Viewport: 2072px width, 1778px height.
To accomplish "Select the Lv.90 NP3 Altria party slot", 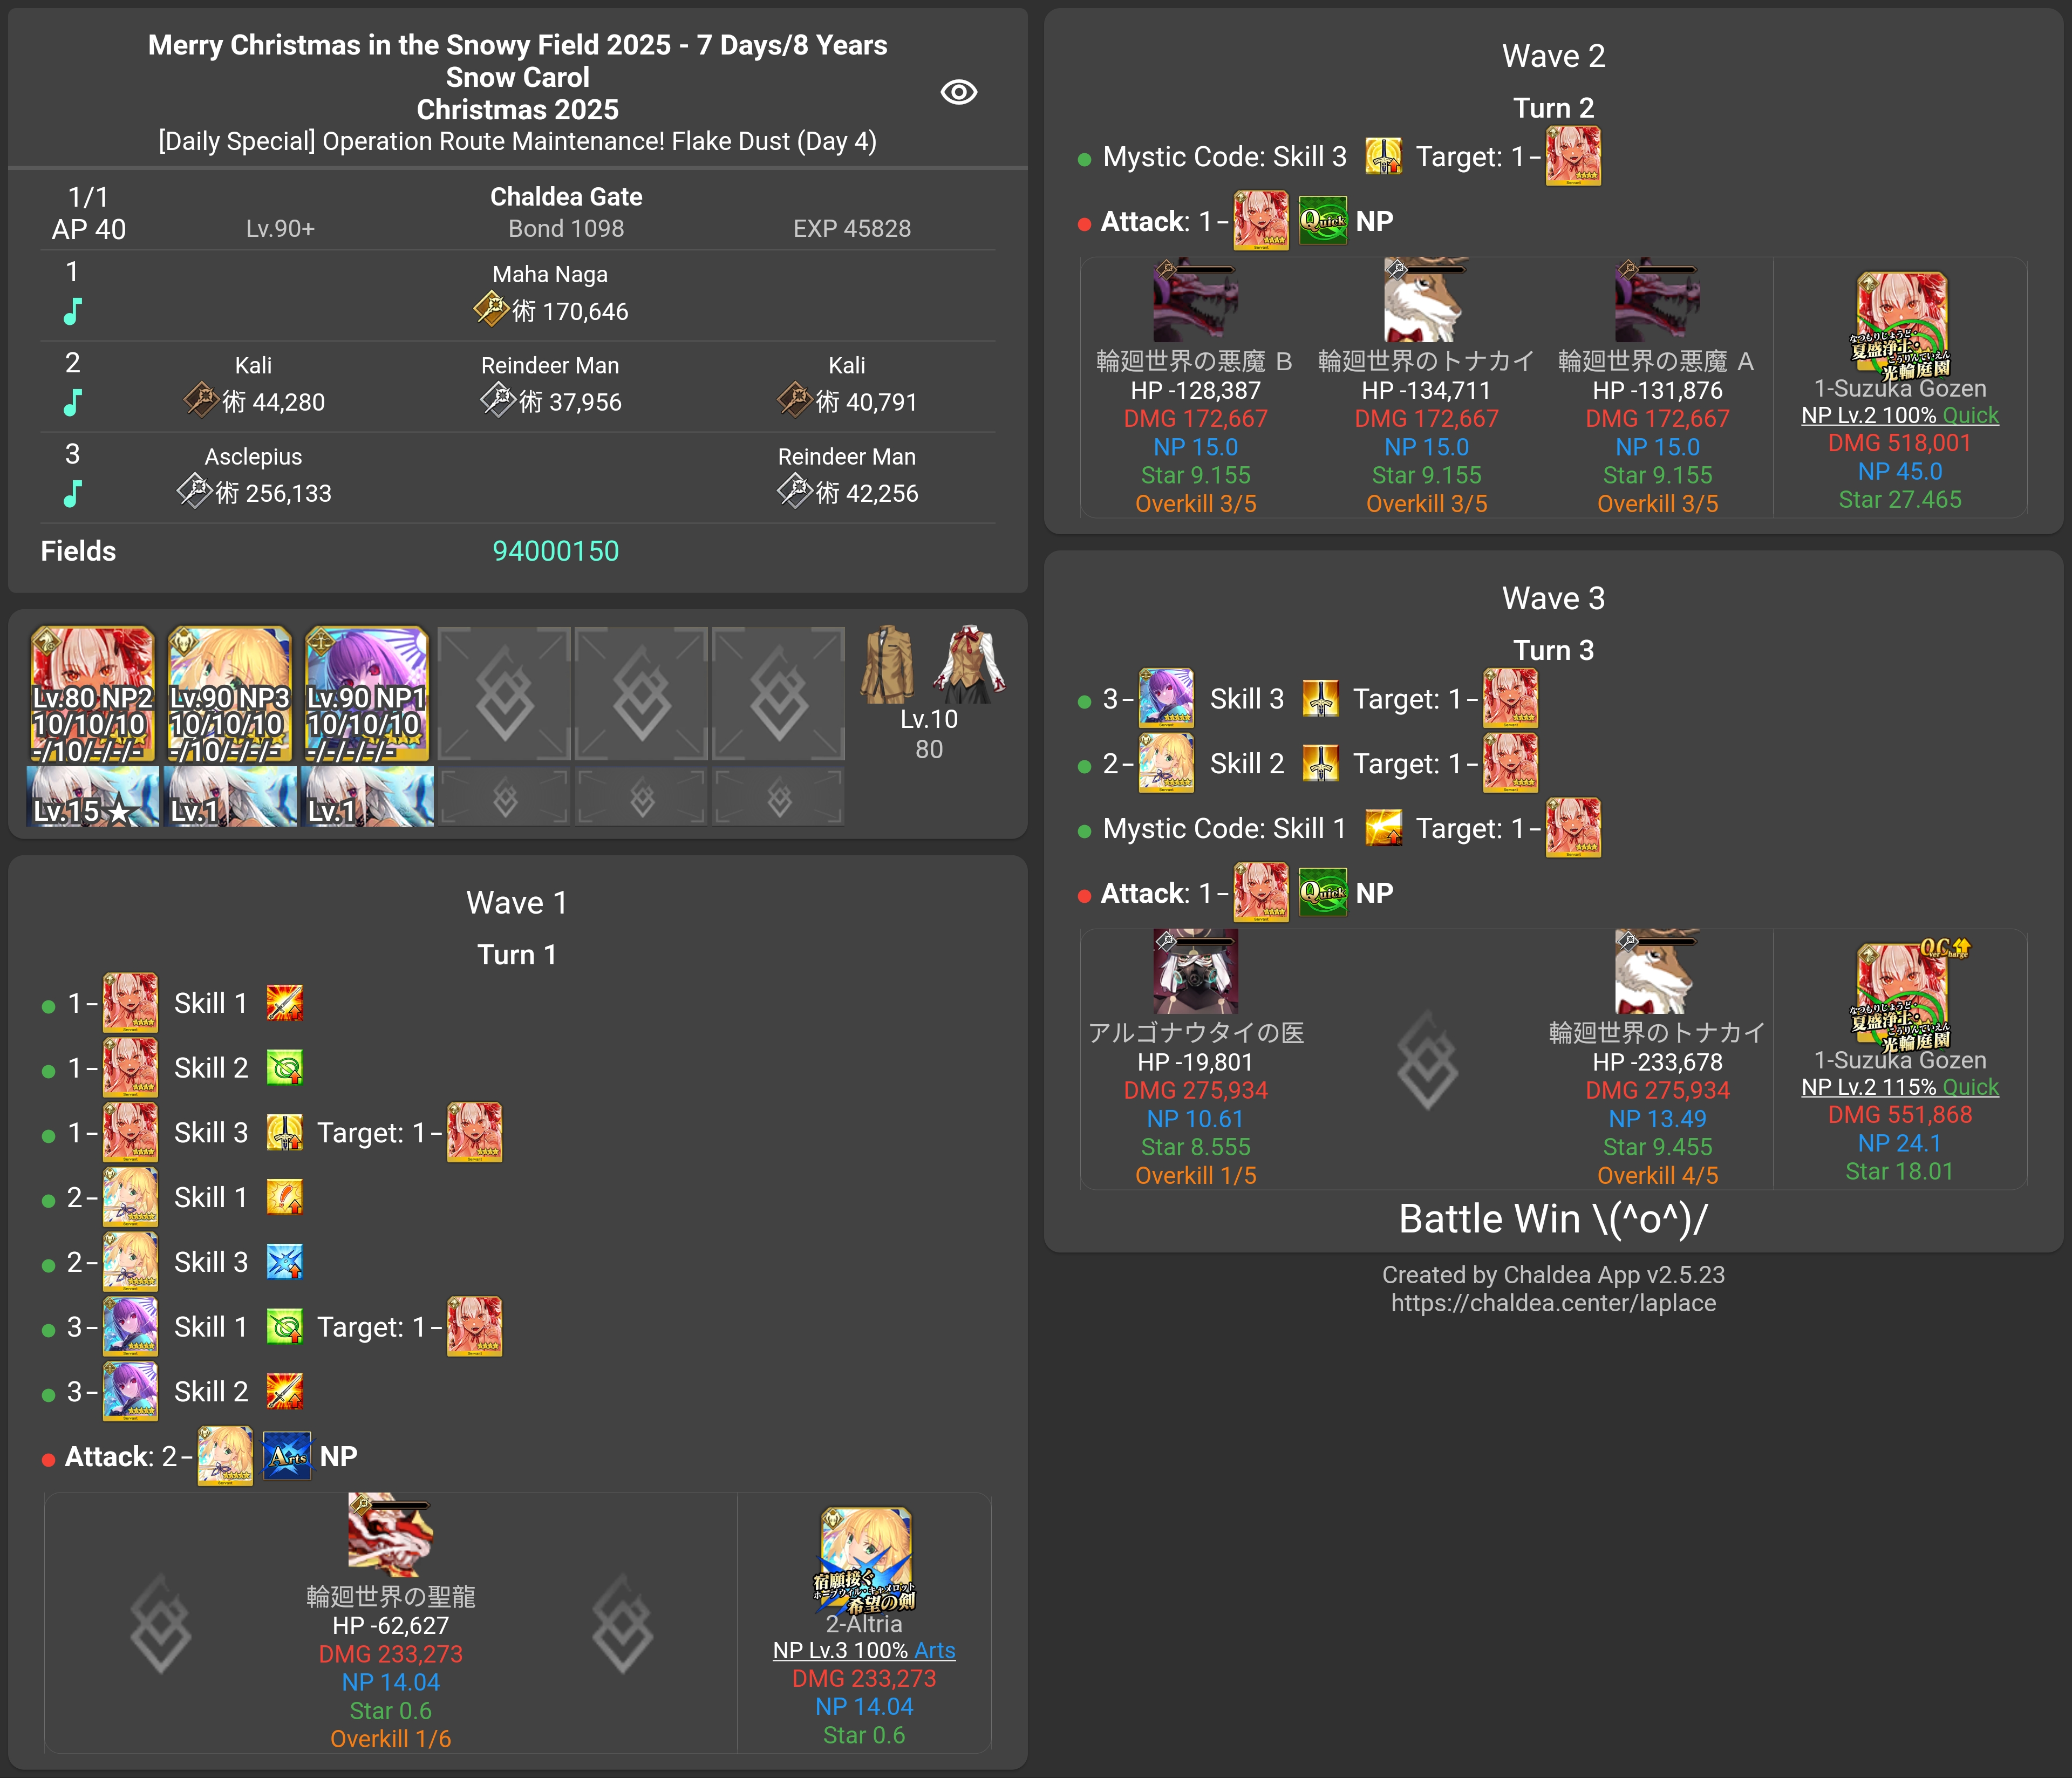I will point(229,693).
